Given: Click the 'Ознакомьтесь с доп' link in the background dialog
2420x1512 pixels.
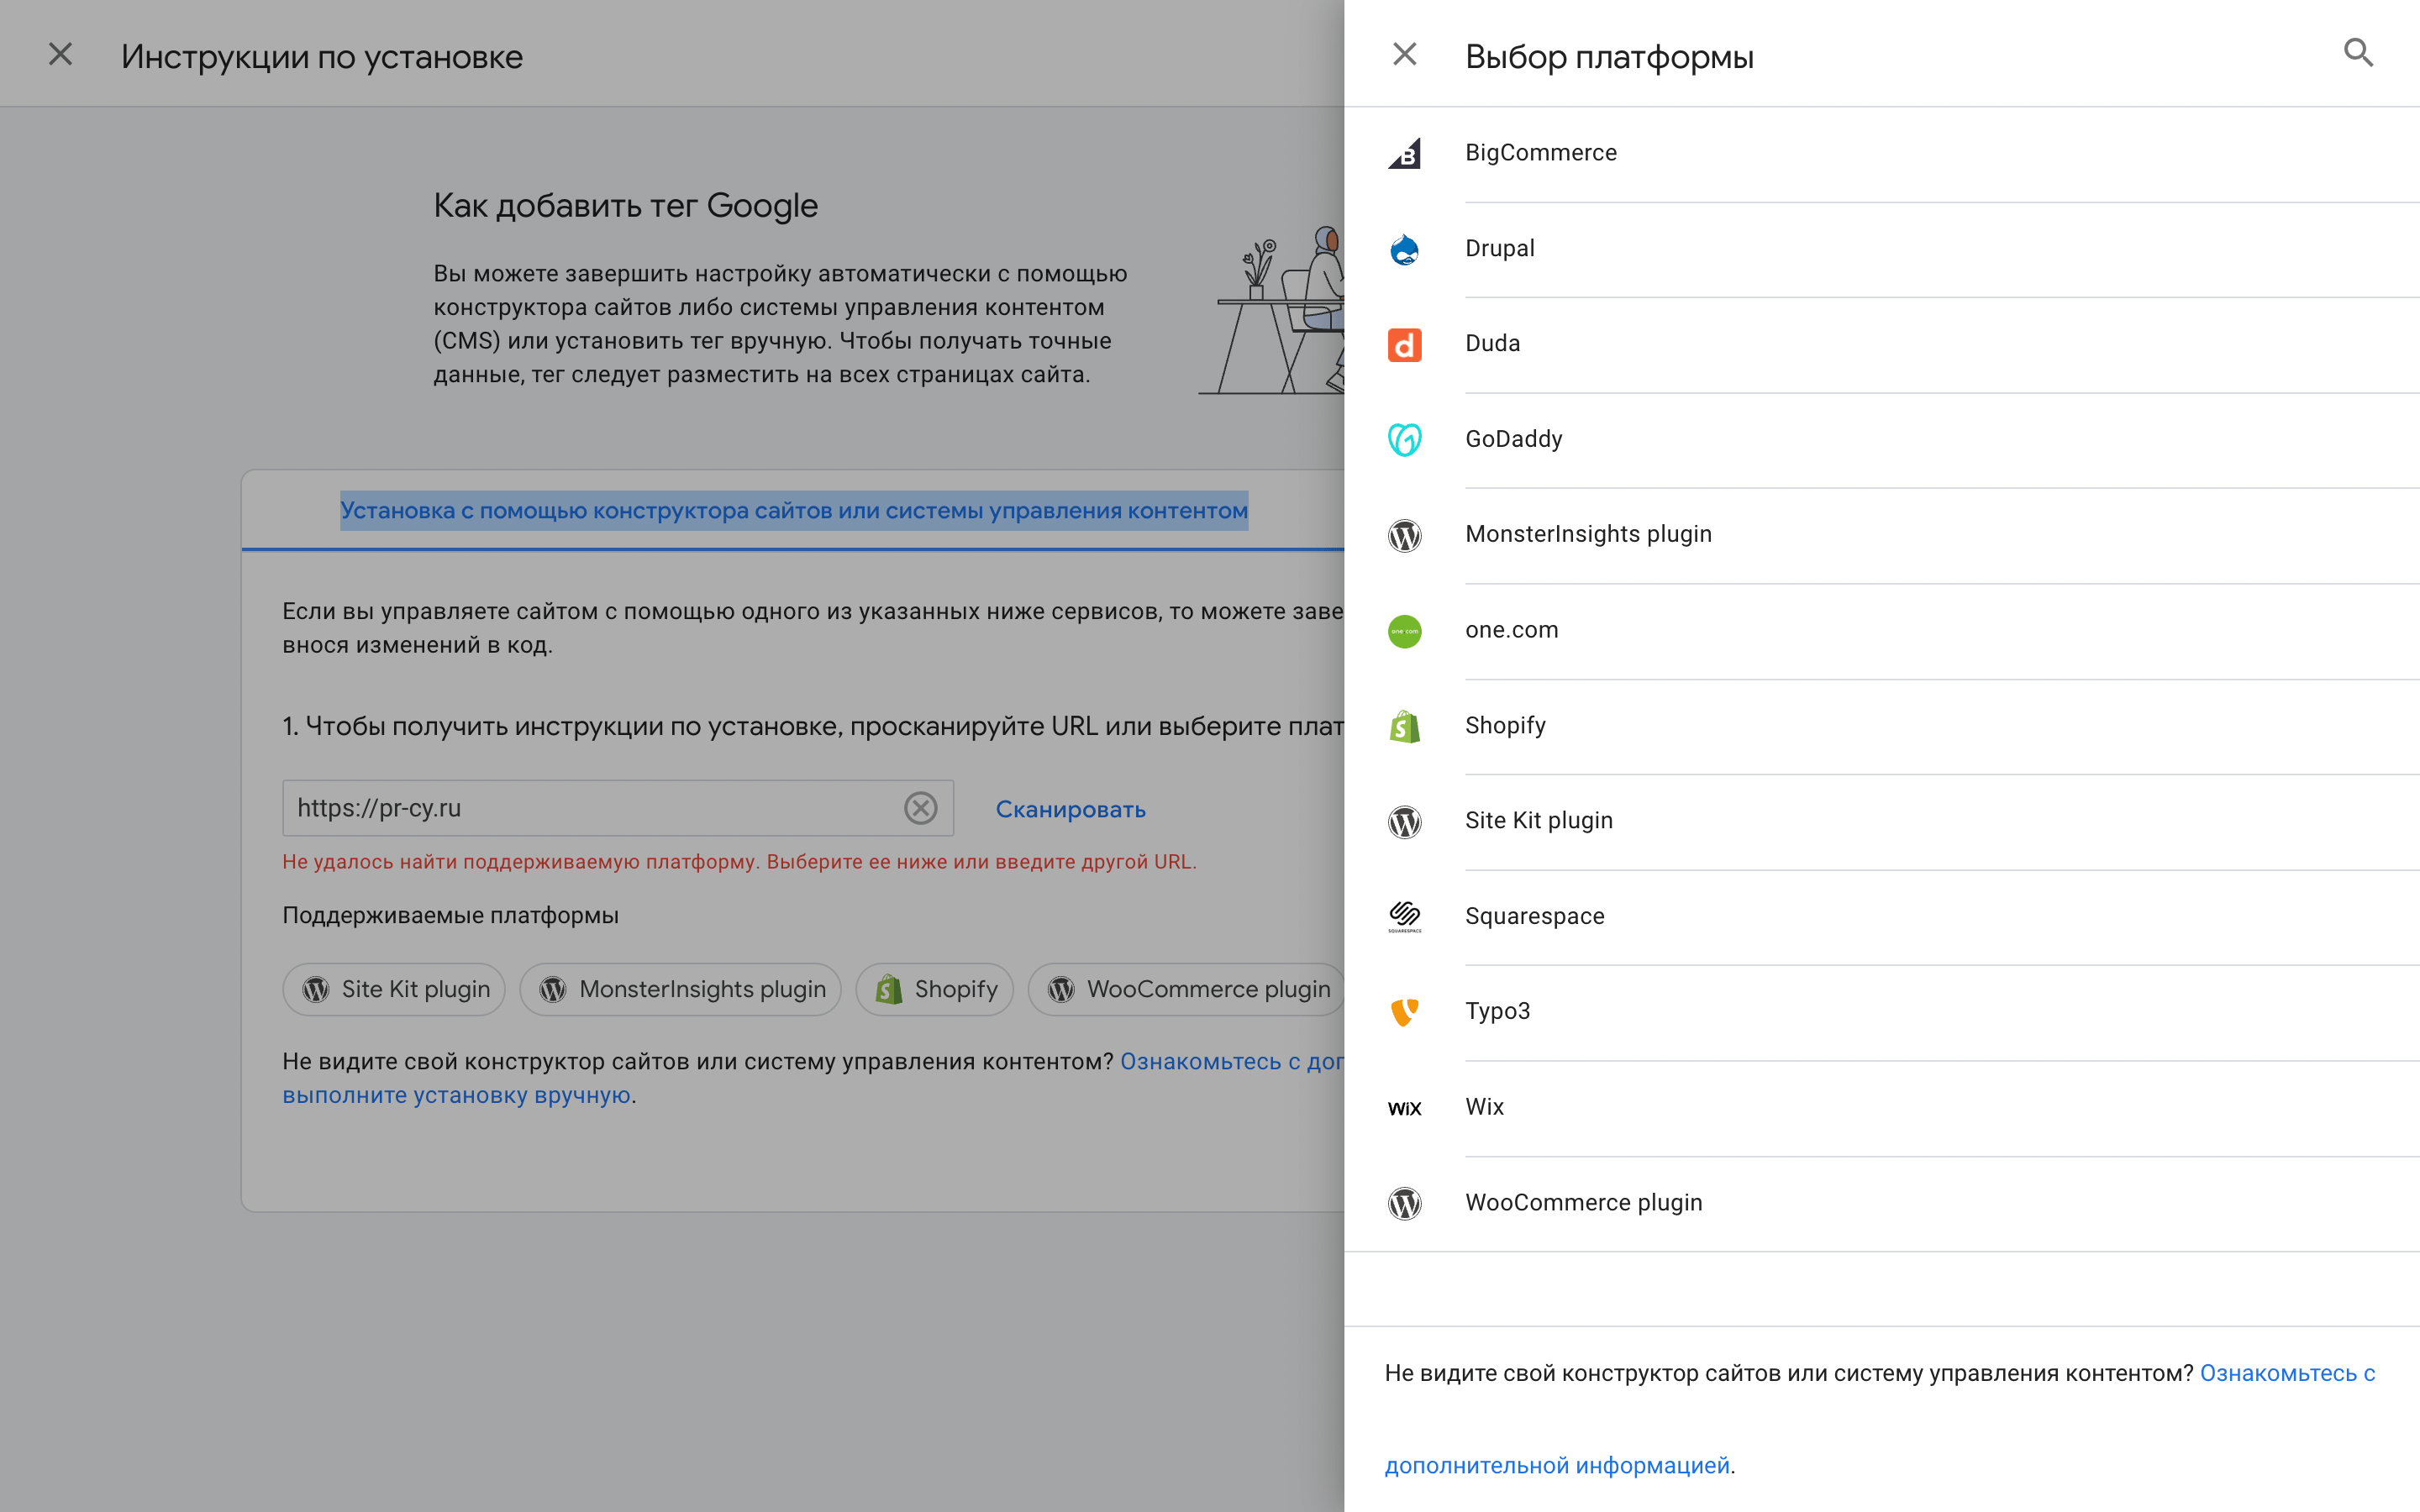Looking at the screenshot, I should click(1232, 1062).
